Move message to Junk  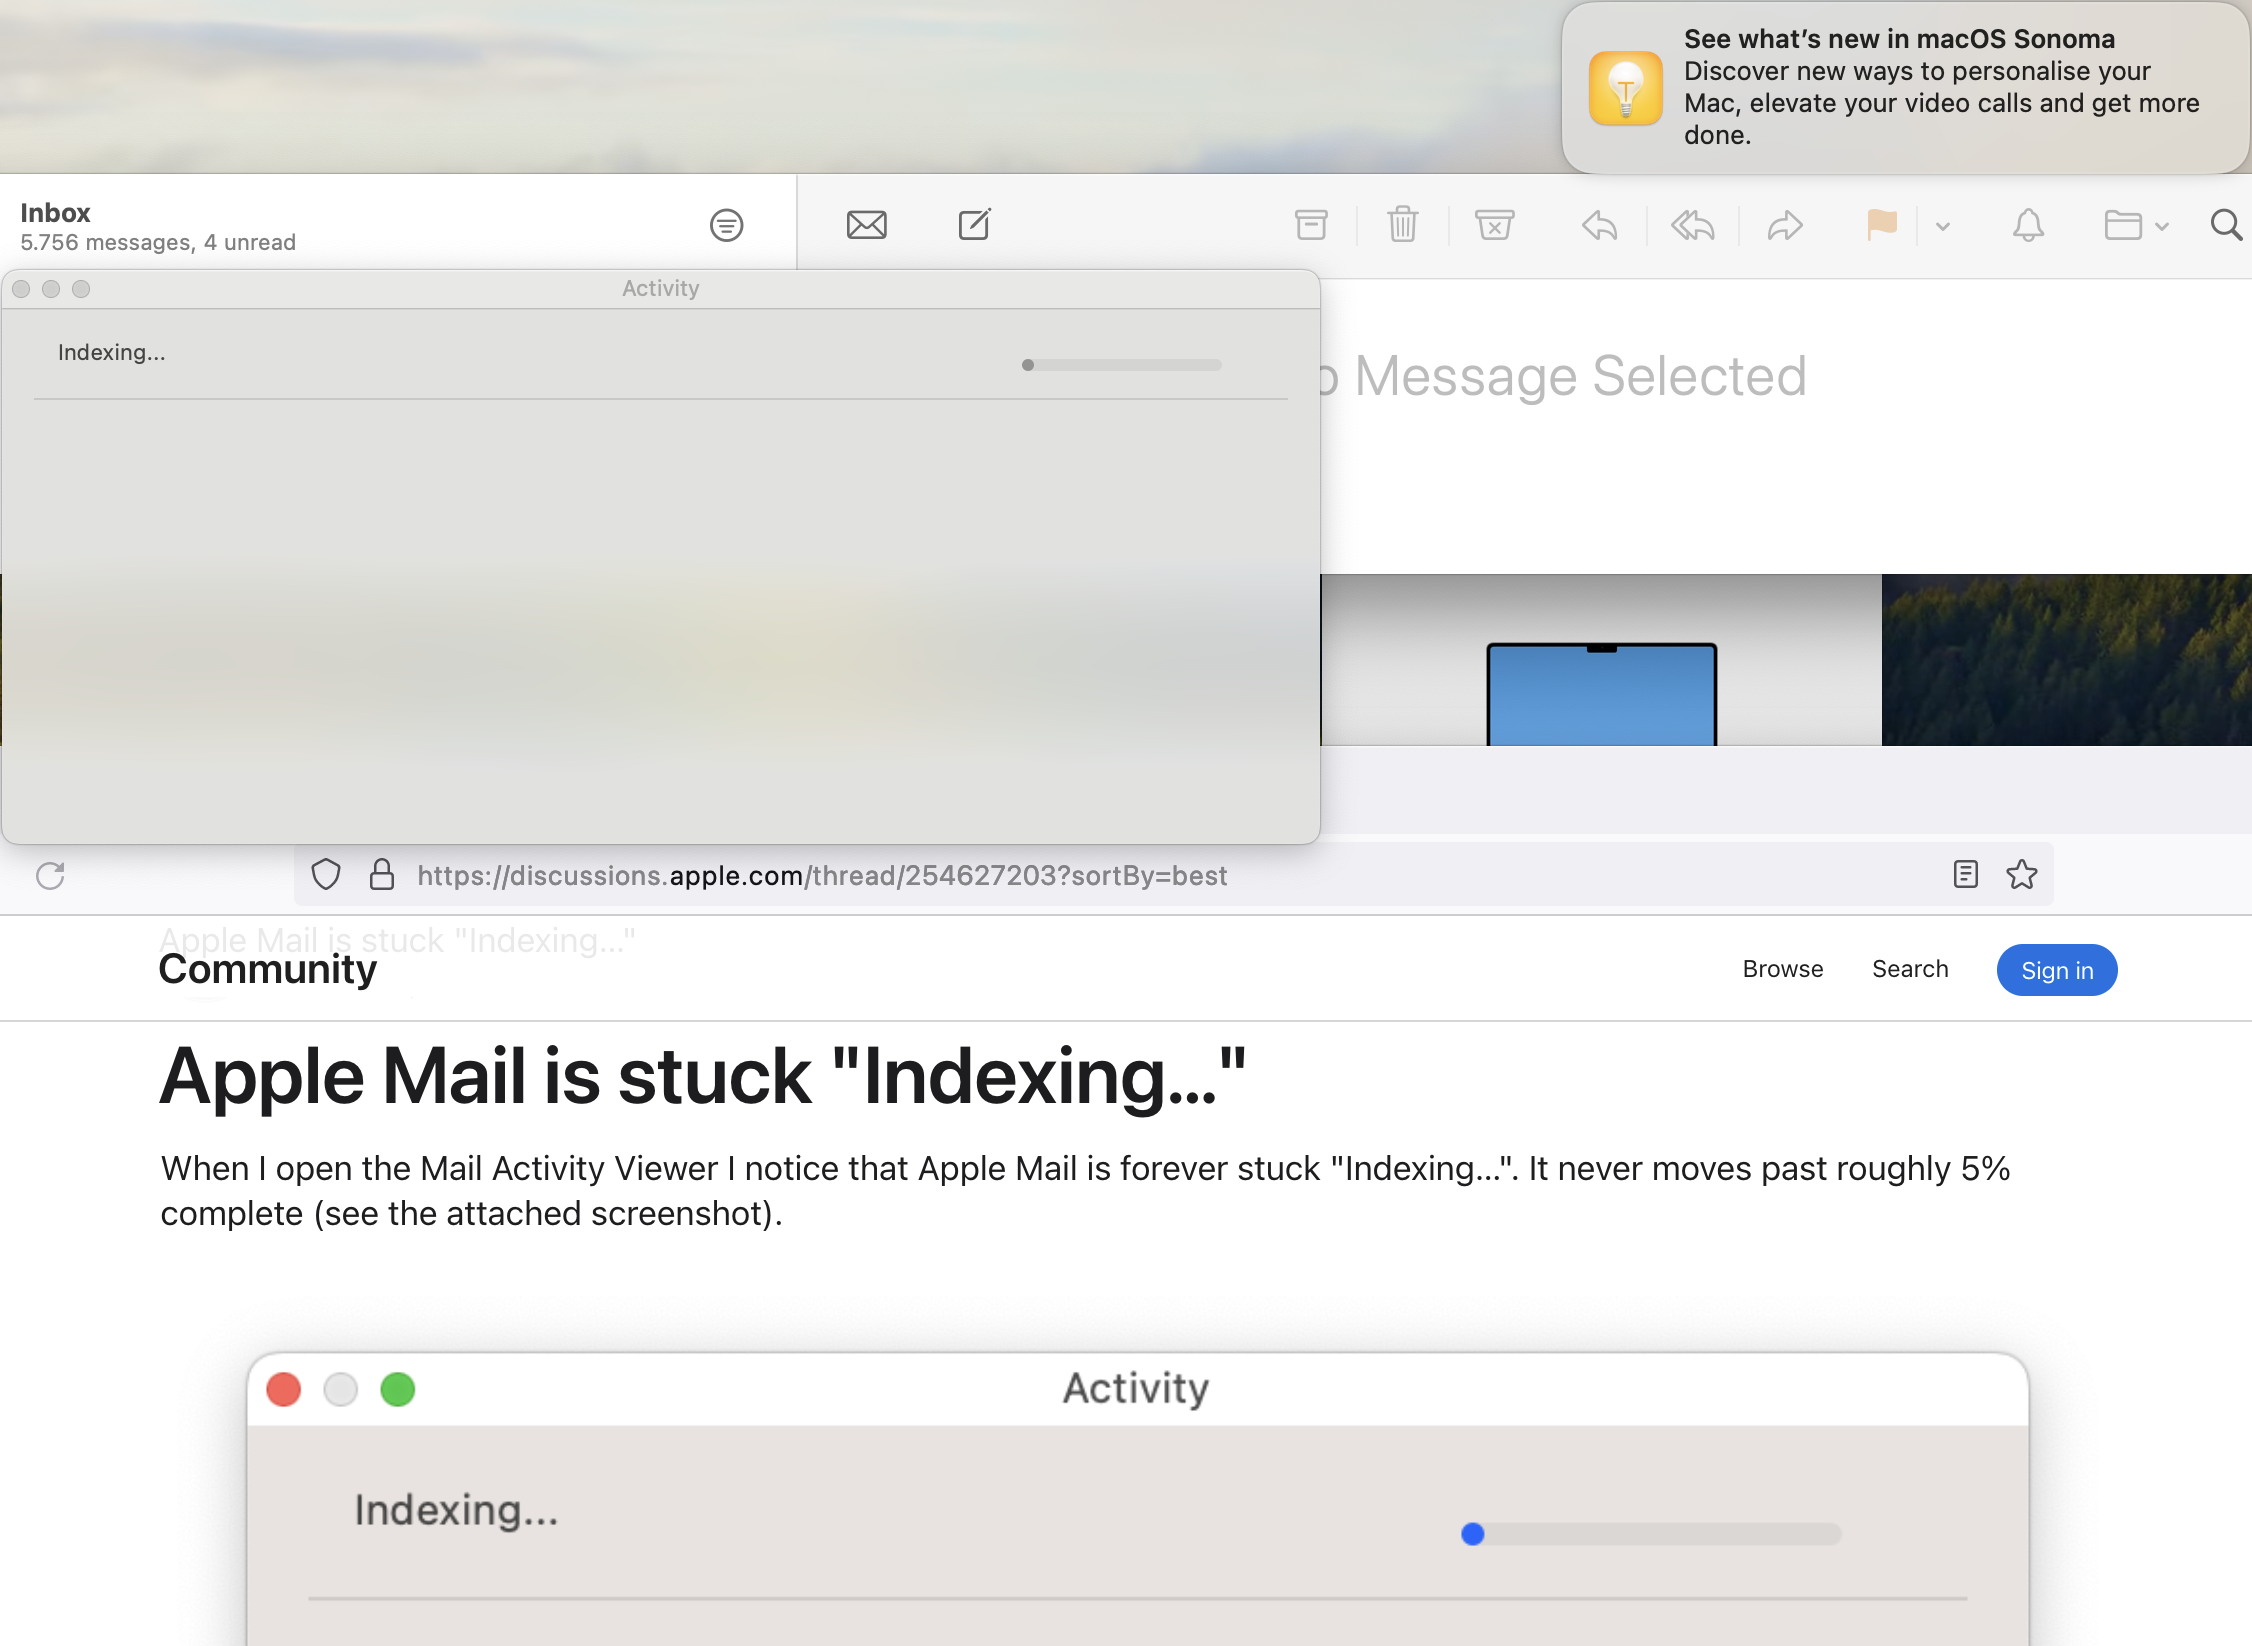click(1494, 225)
